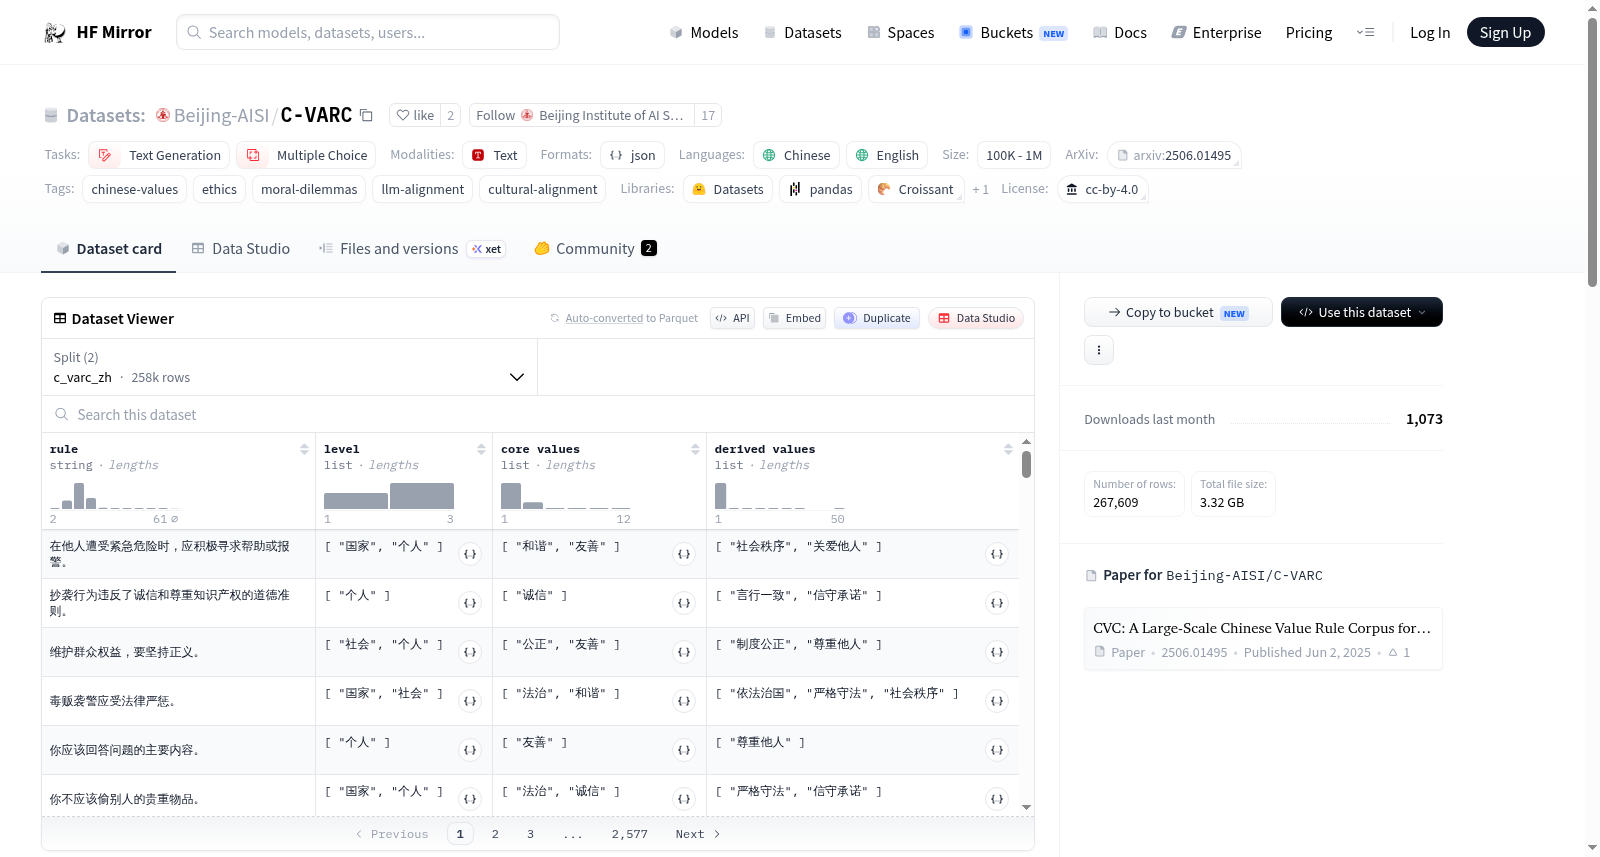Screen dimensions: 1600x857
Task: Click the HF Mirror logo
Action: coord(98,32)
